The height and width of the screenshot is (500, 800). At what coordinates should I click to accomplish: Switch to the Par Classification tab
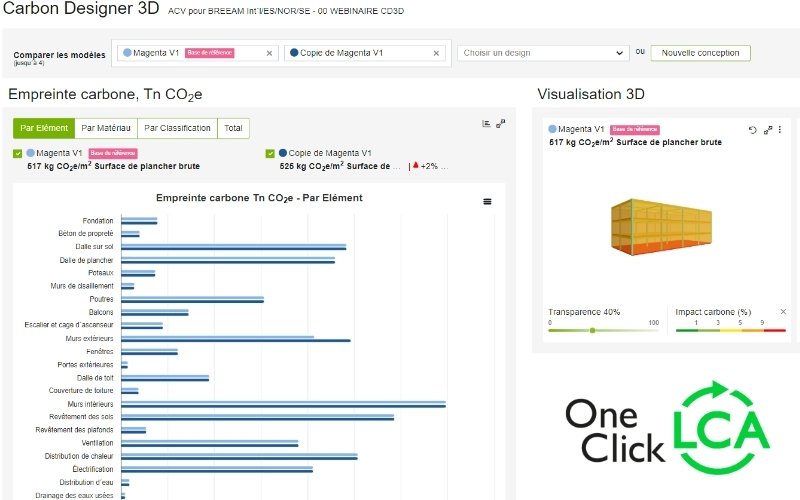[x=177, y=128]
